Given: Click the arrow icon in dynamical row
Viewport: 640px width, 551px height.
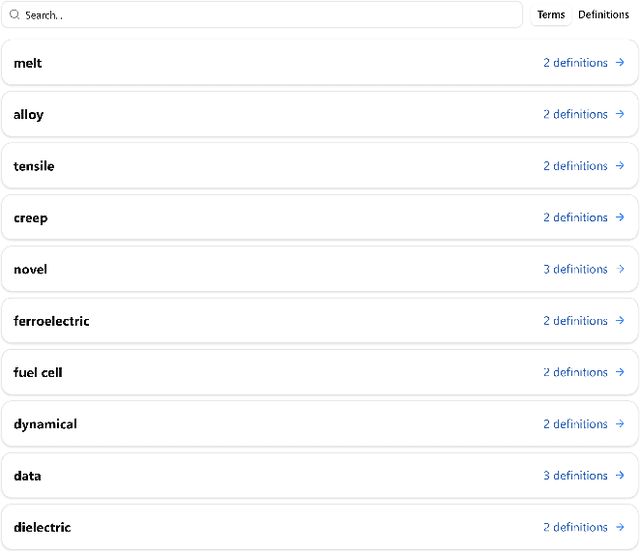Looking at the screenshot, I should (620, 424).
